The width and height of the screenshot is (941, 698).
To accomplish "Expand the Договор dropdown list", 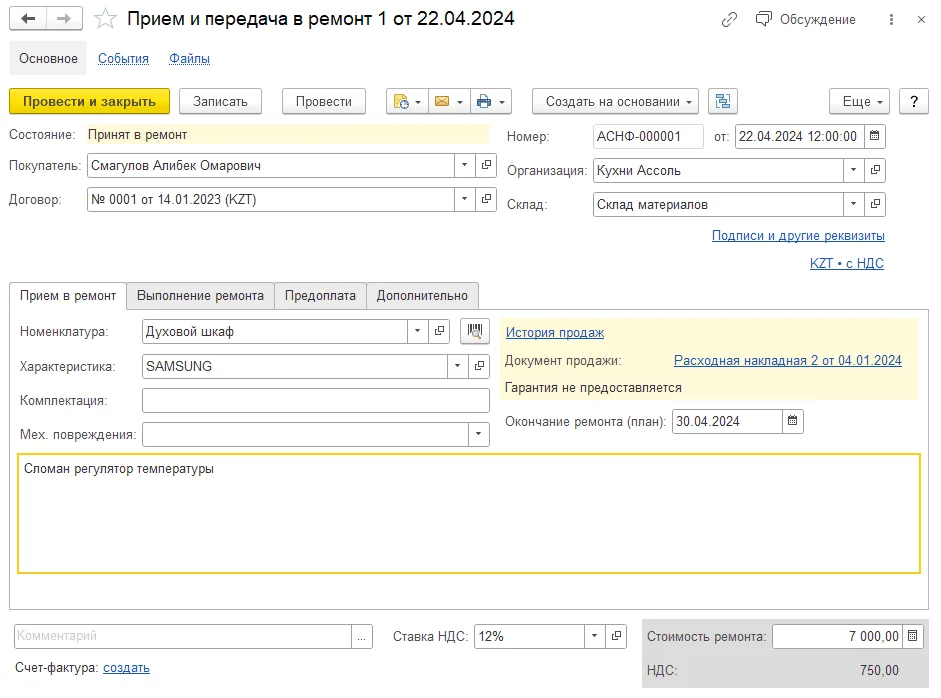I will [x=464, y=199].
